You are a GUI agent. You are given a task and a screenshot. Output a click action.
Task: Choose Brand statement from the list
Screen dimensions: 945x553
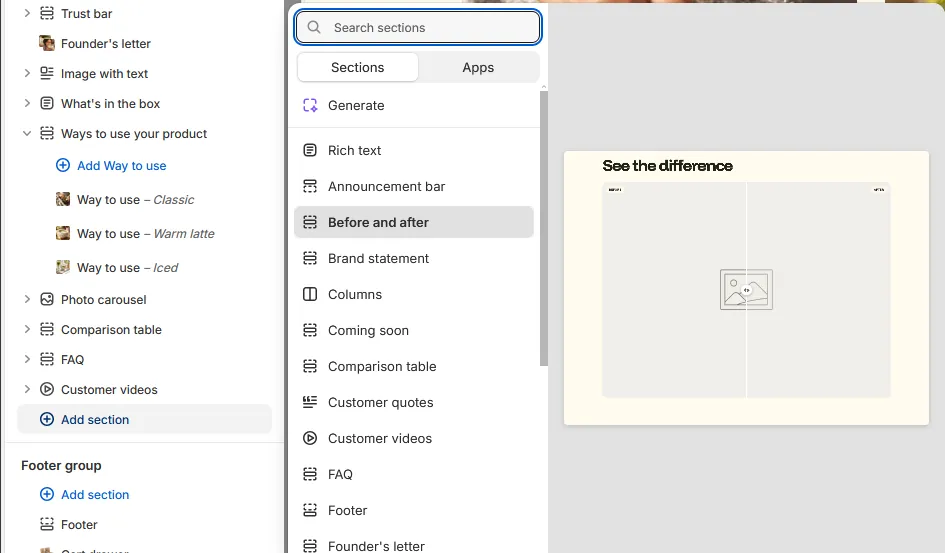(x=414, y=258)
